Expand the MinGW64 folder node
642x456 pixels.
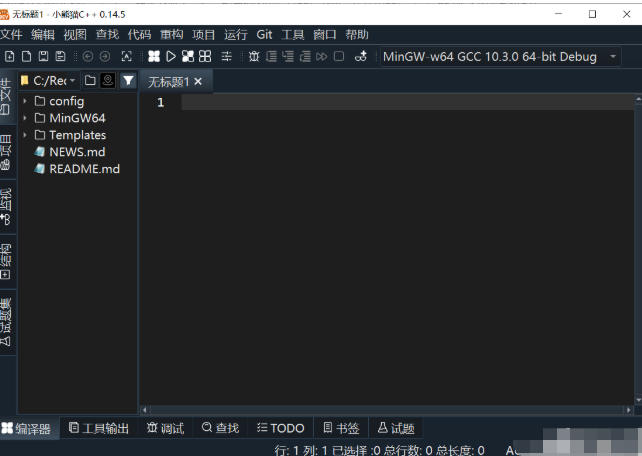click(25, 118)
